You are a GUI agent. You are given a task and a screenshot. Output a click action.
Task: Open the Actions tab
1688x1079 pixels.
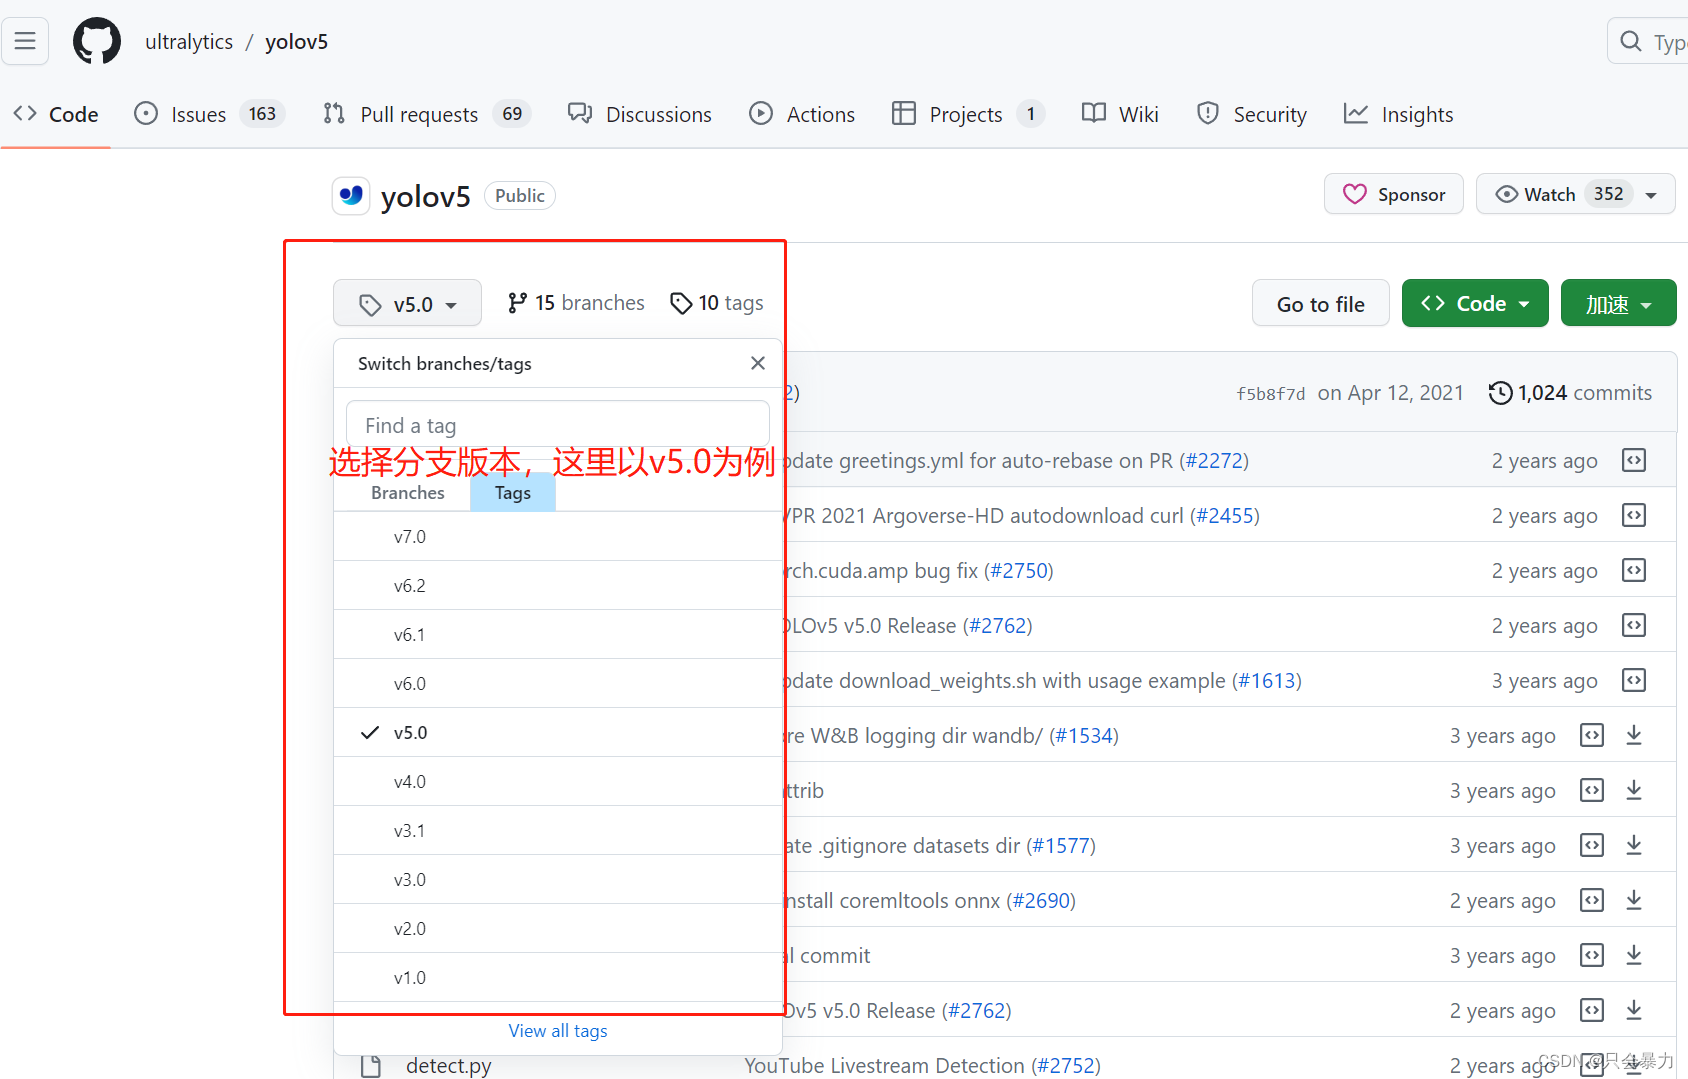802,114
